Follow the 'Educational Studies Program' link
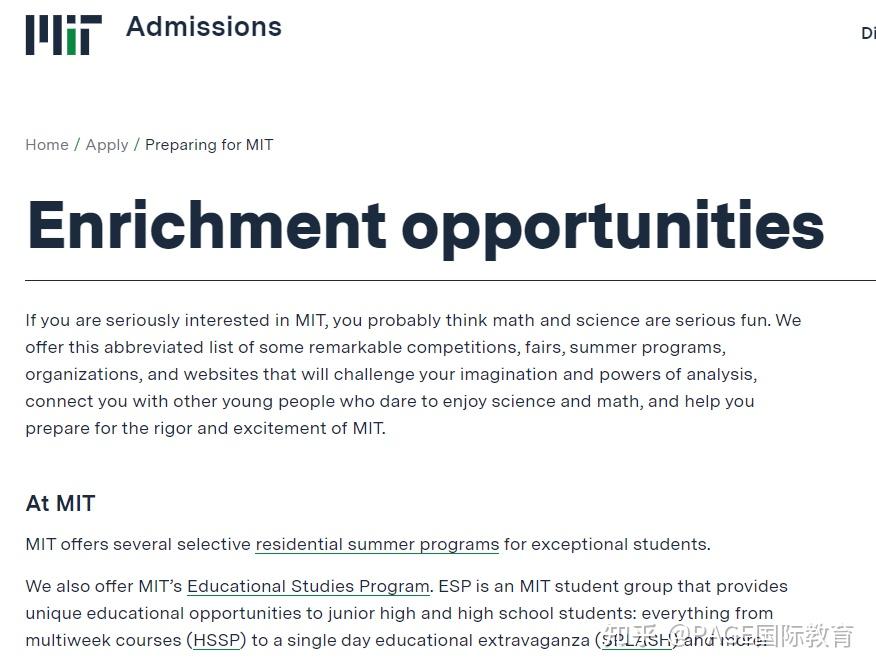This screenshot has width=876, height=670. (x=308, y=586)
